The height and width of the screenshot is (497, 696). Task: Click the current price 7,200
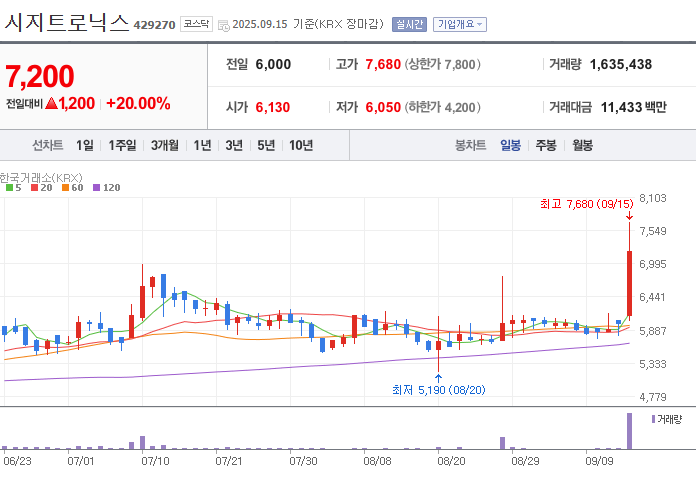tap(40, 76)
